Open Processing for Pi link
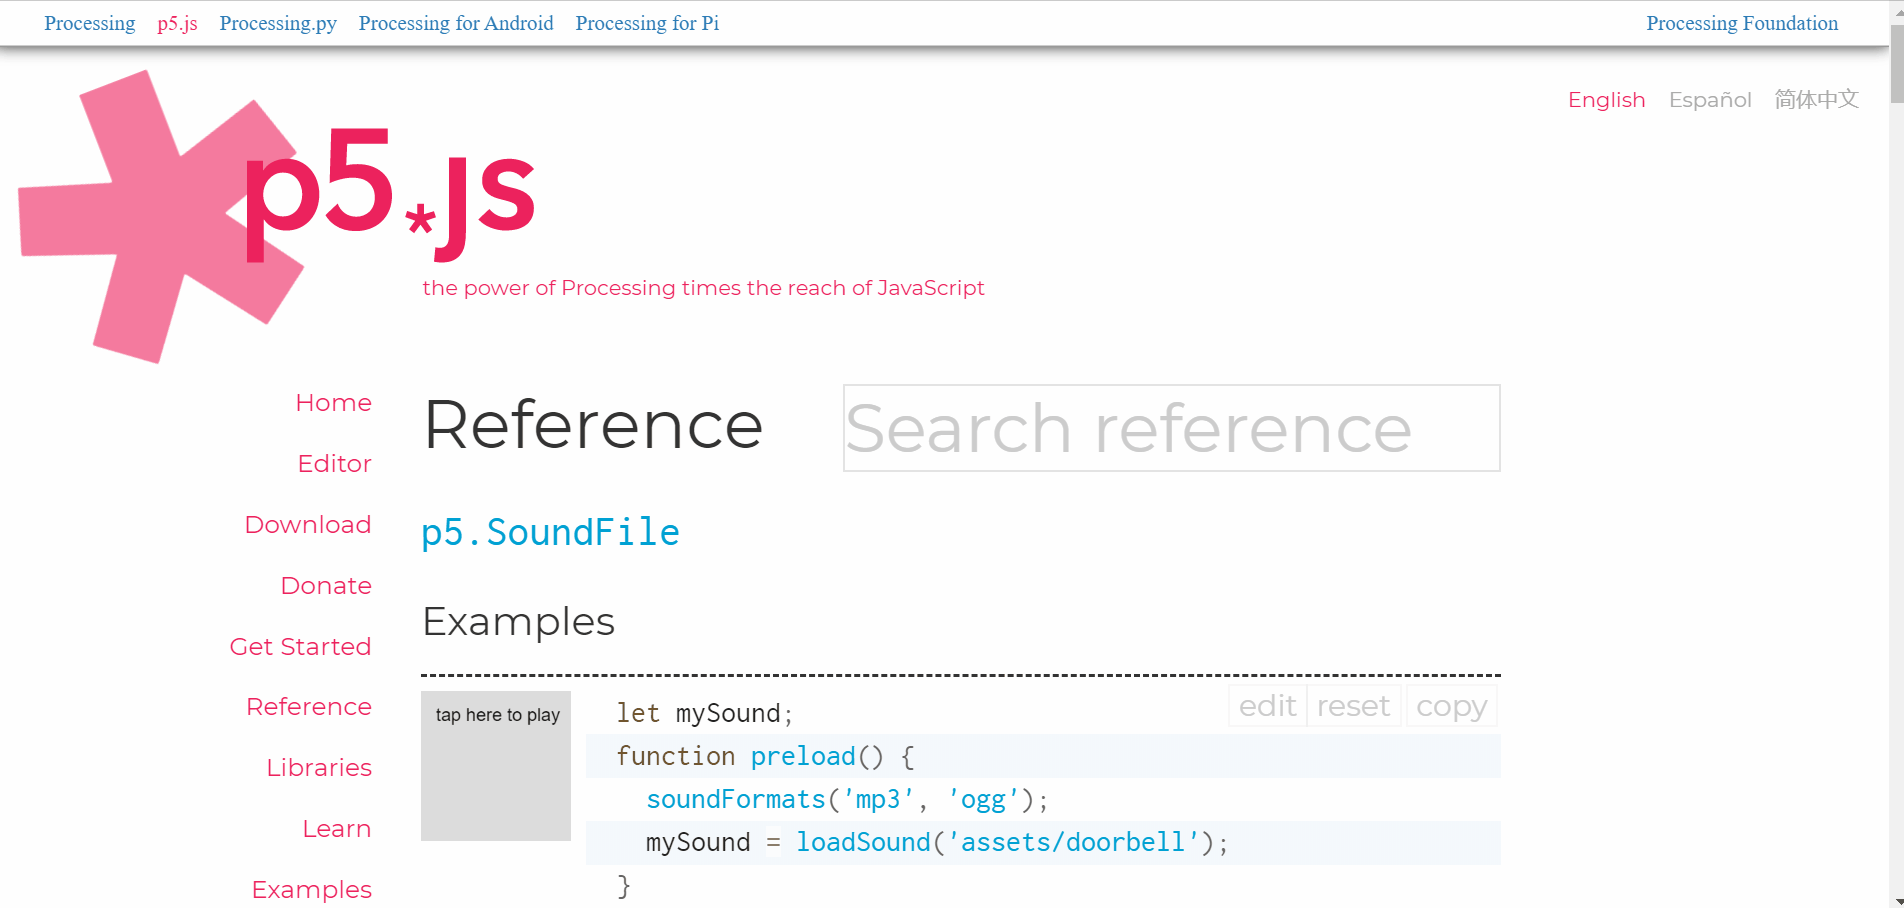Viewport: 1904px width, 908px height. click(647, 23)
